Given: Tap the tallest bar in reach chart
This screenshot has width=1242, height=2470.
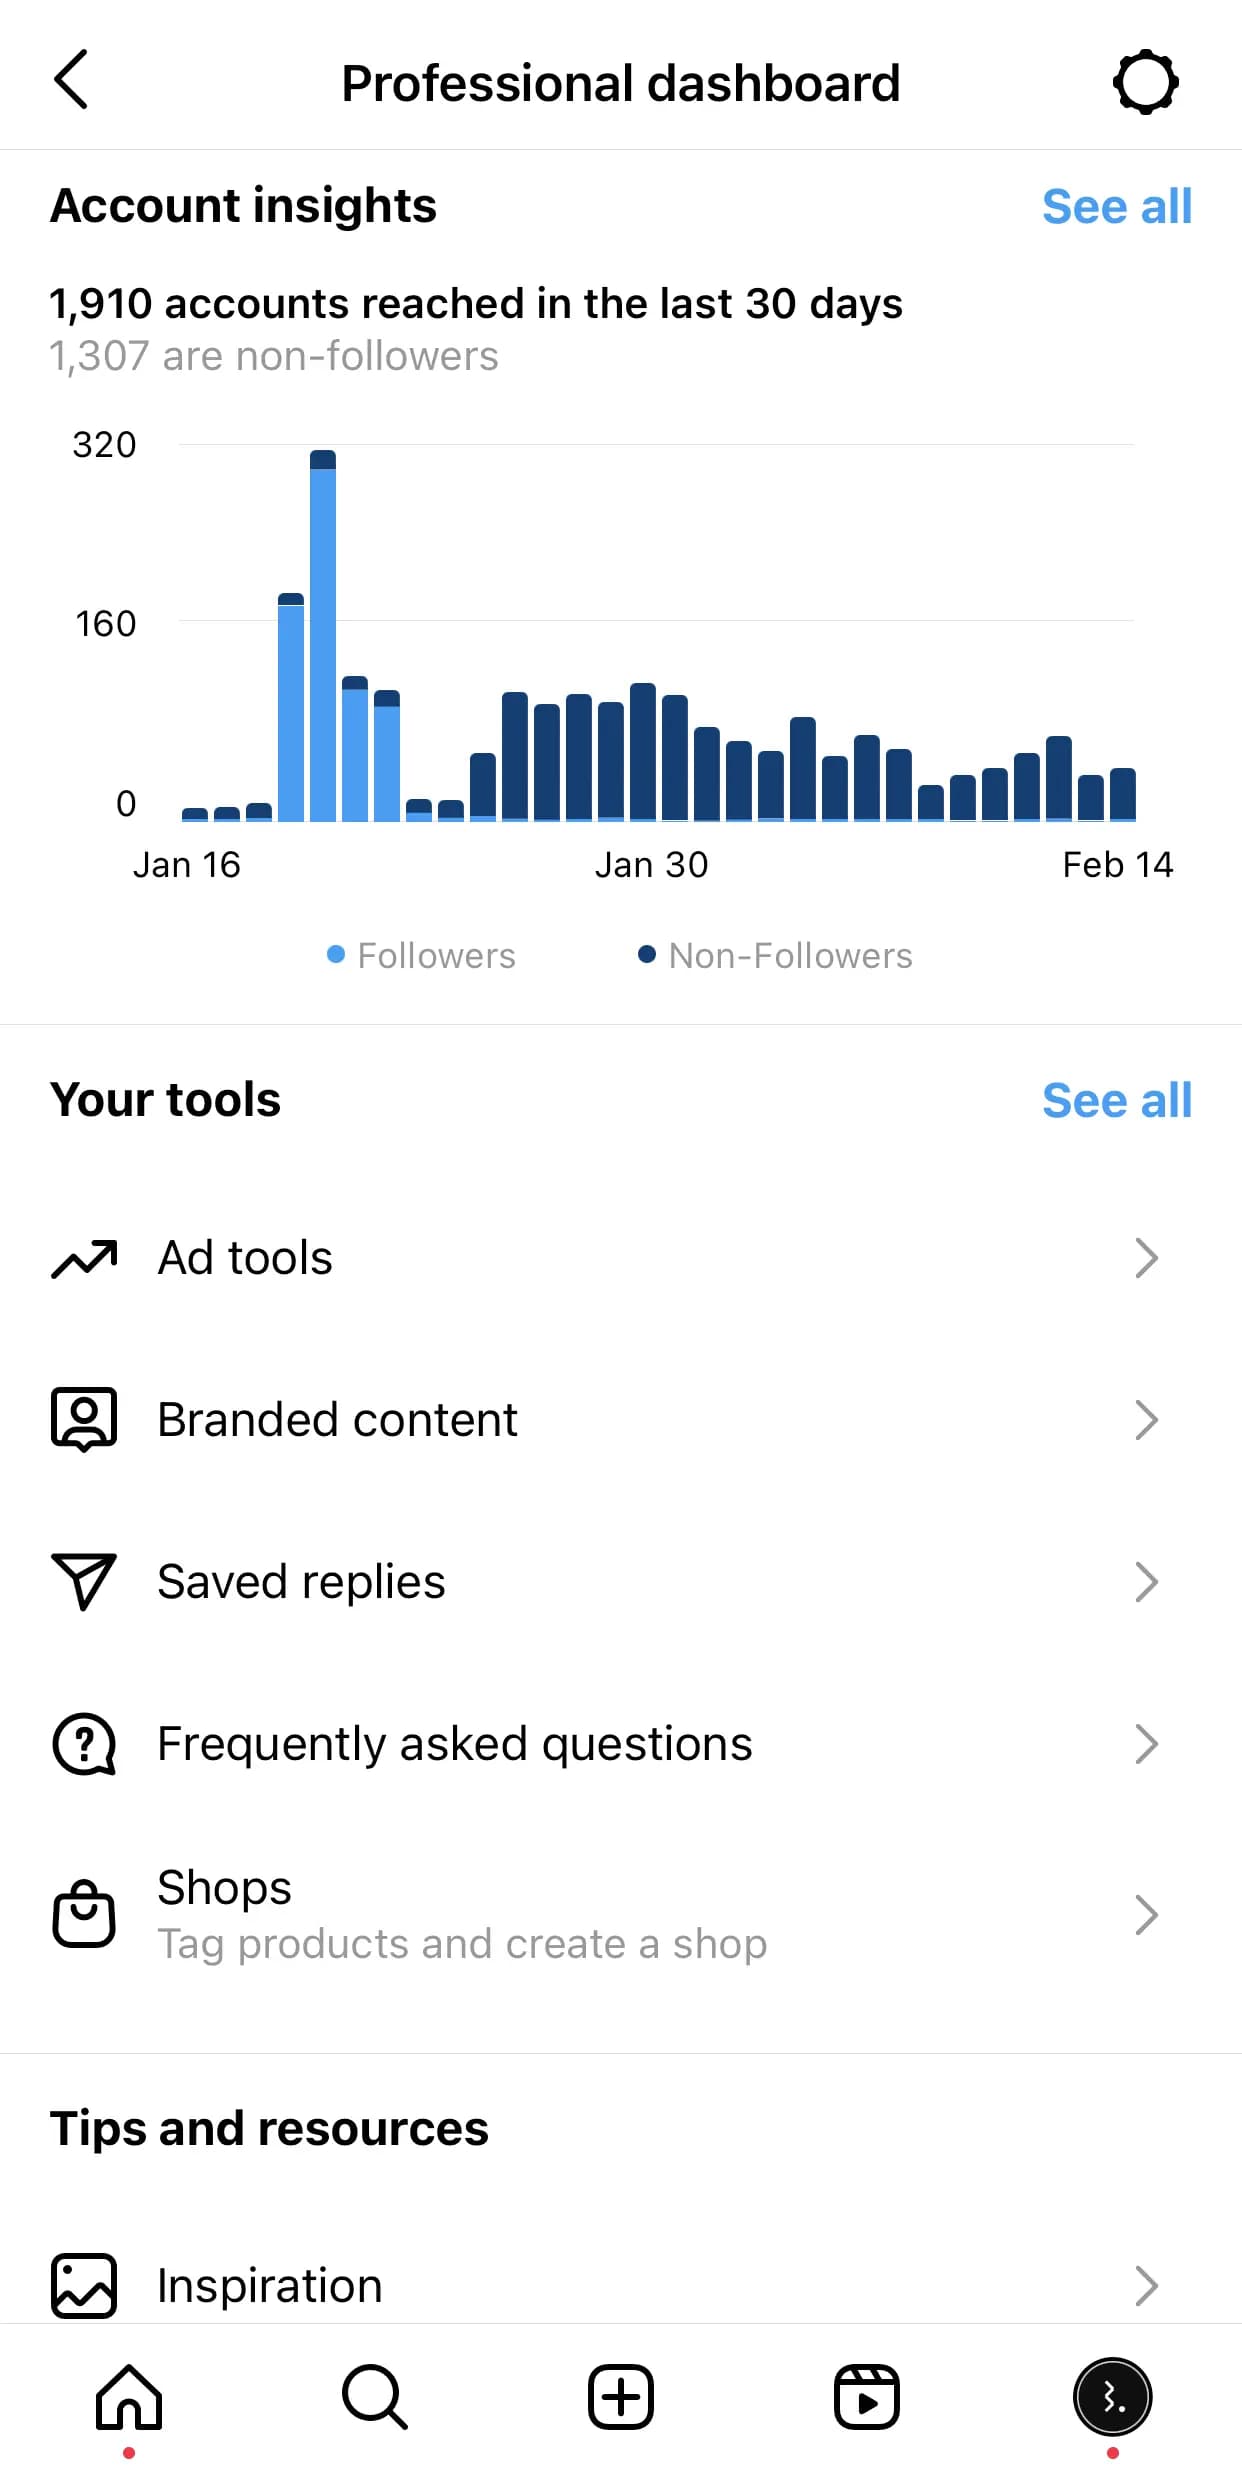Looking at the screenshot, I should coord(323,640).
